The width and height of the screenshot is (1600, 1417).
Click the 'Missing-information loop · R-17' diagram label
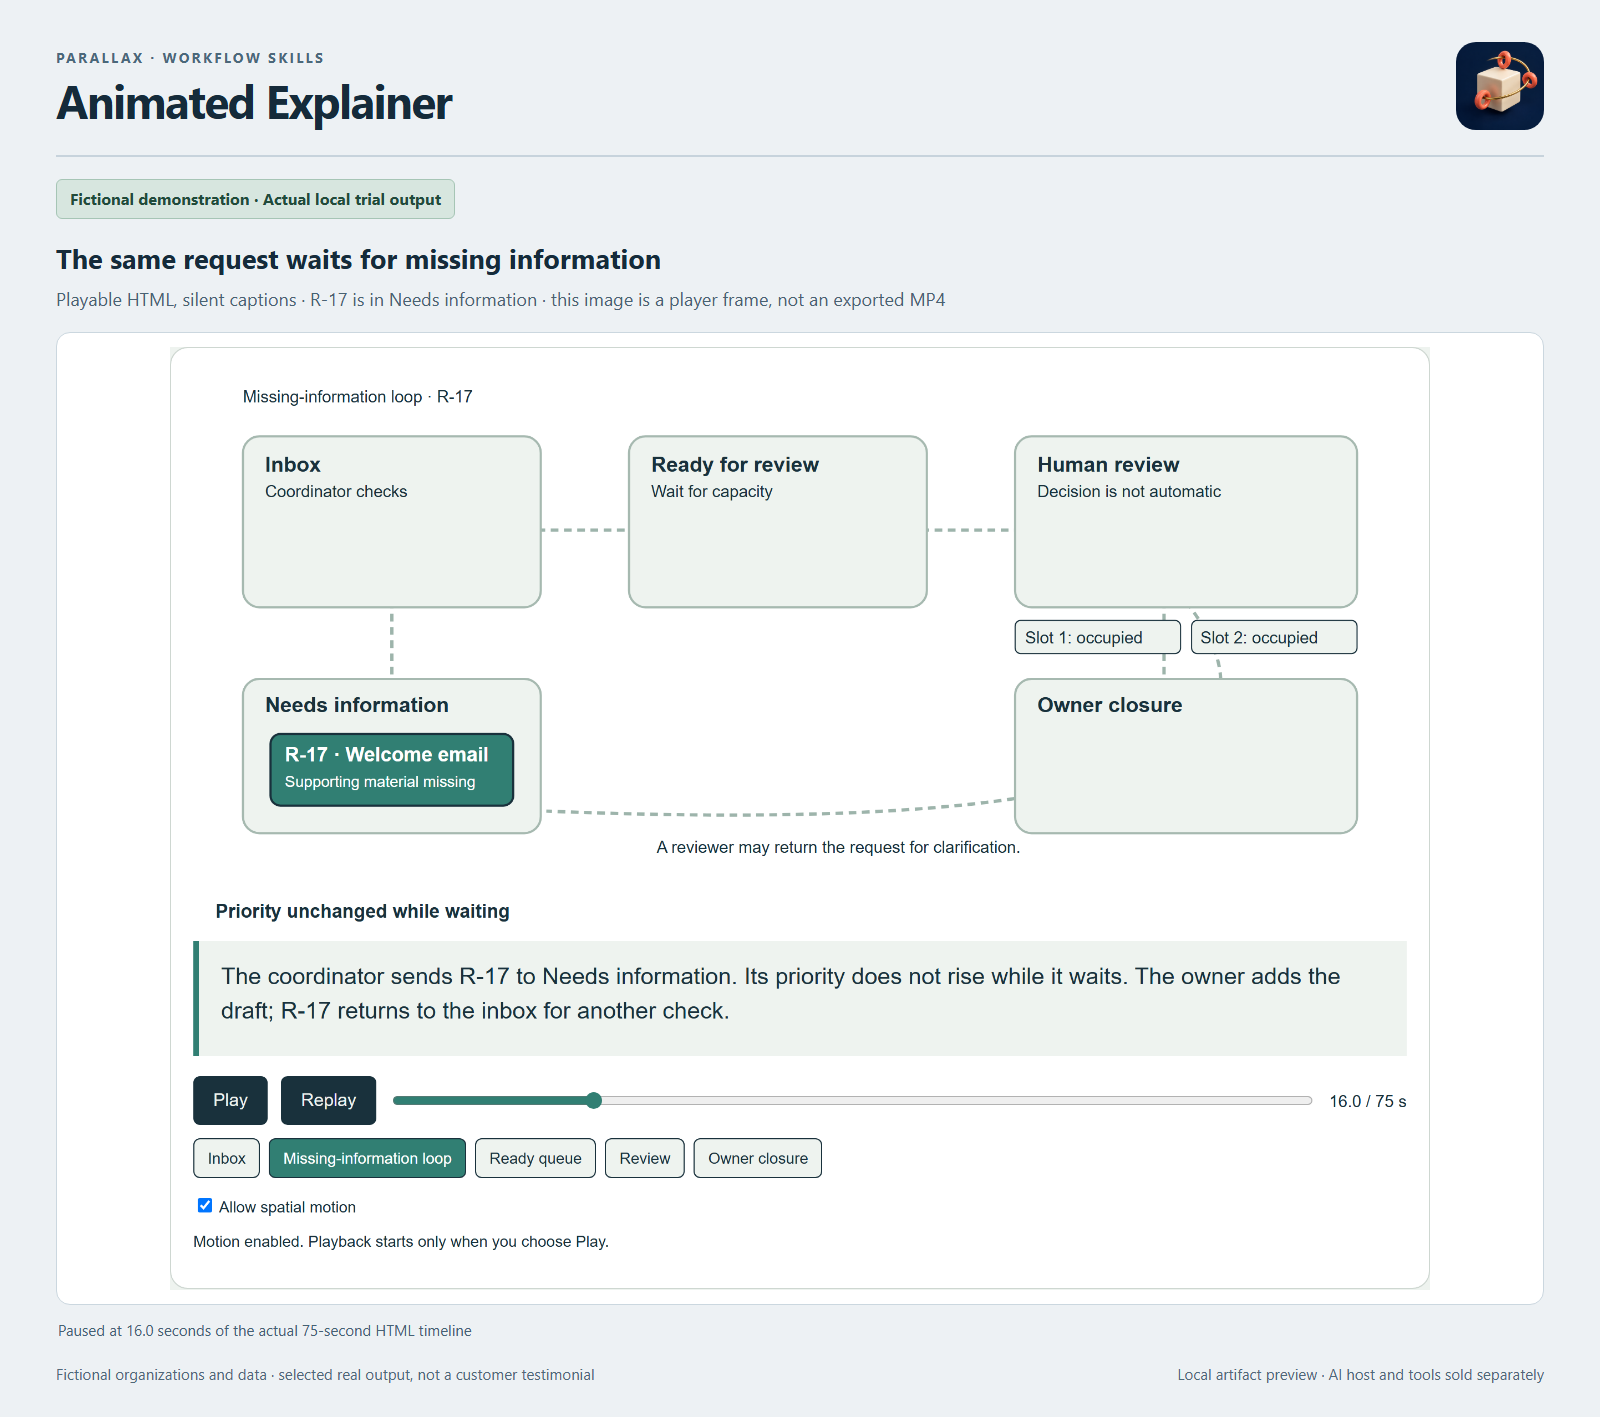[358, 397]
